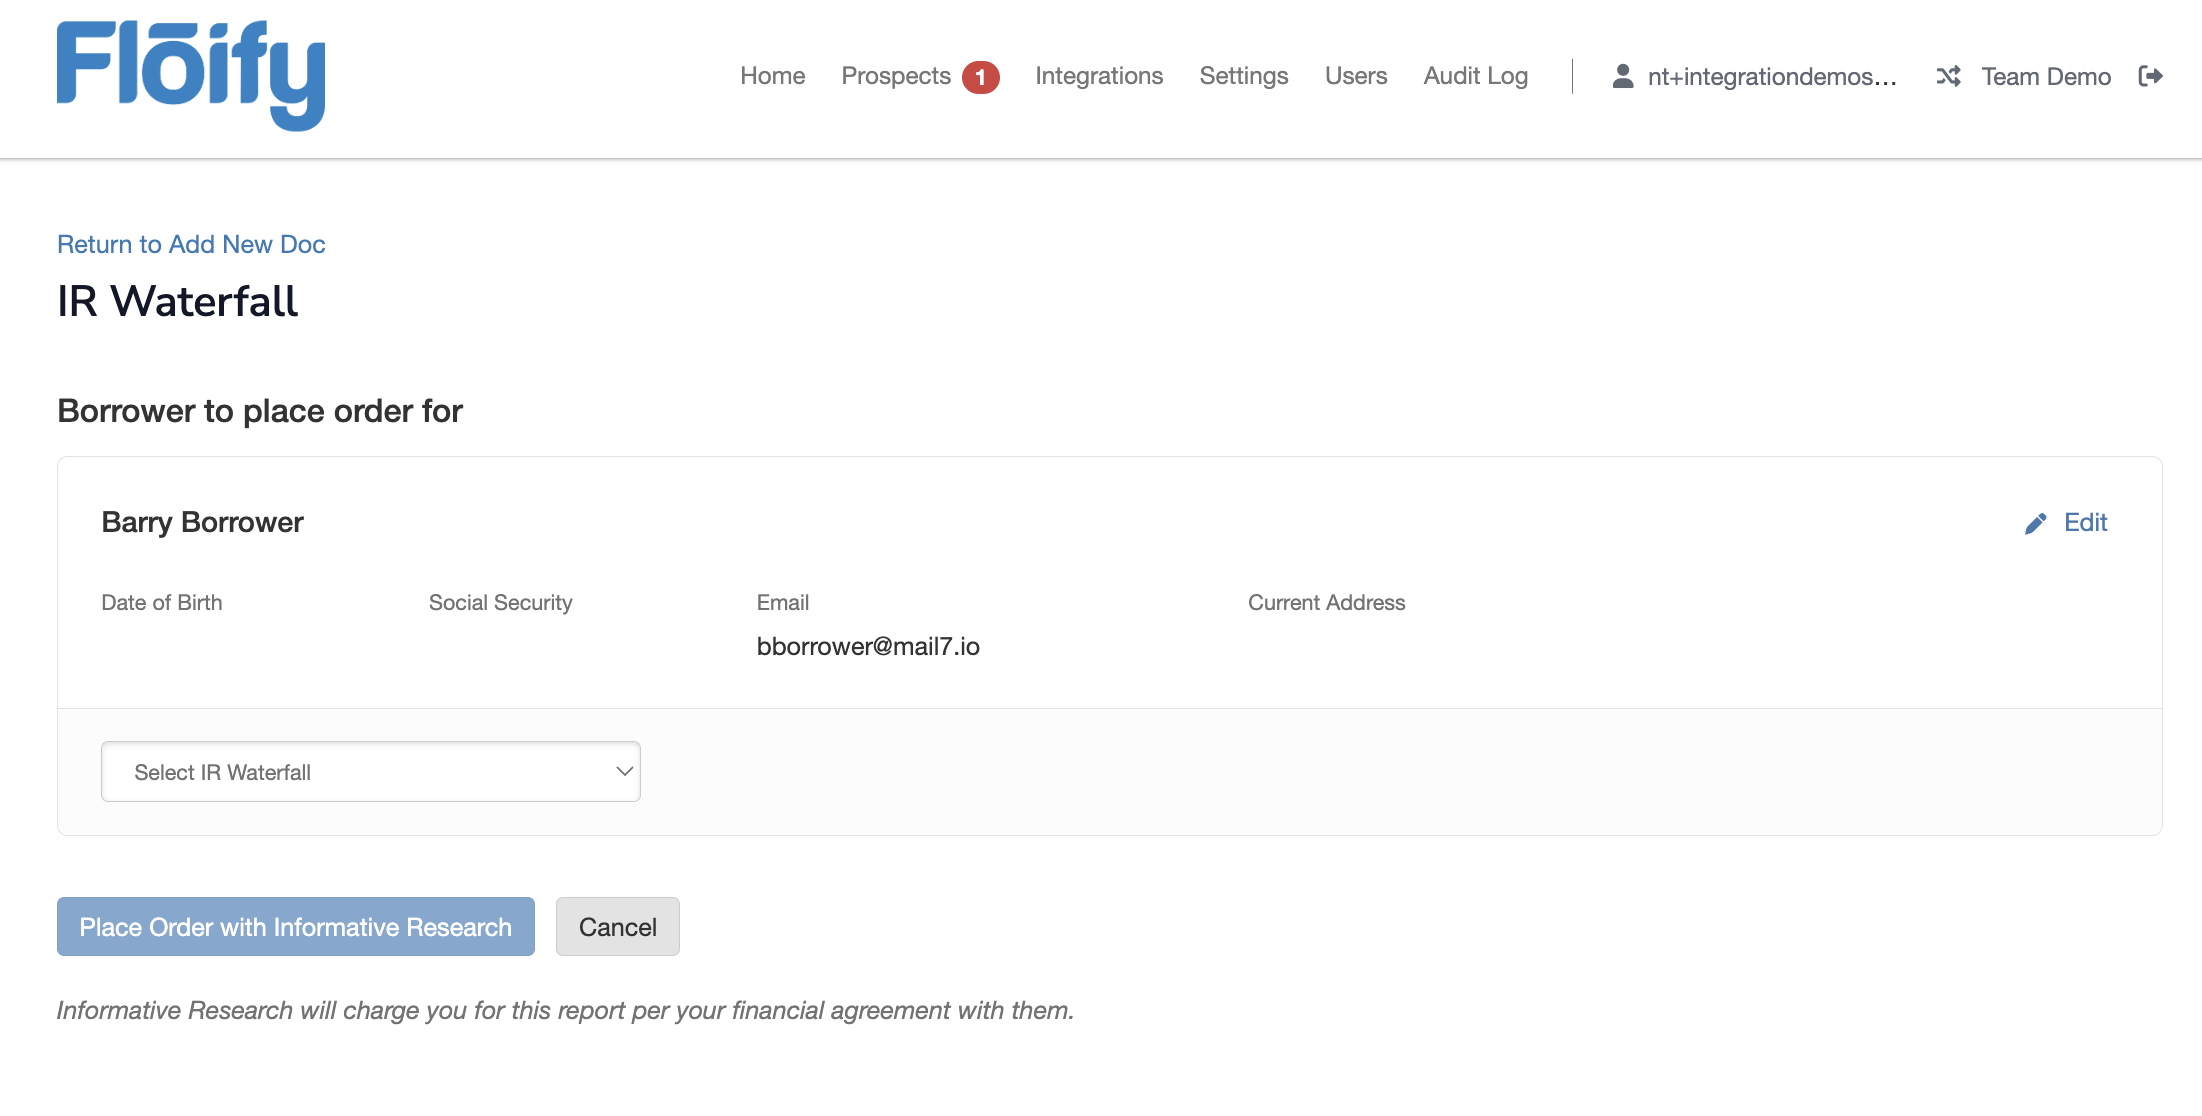Image resolution: width=2202 pixels, height=1116 pixels.
Task: Navigate to the Home menu item
Action: click(x=772, y=75)
